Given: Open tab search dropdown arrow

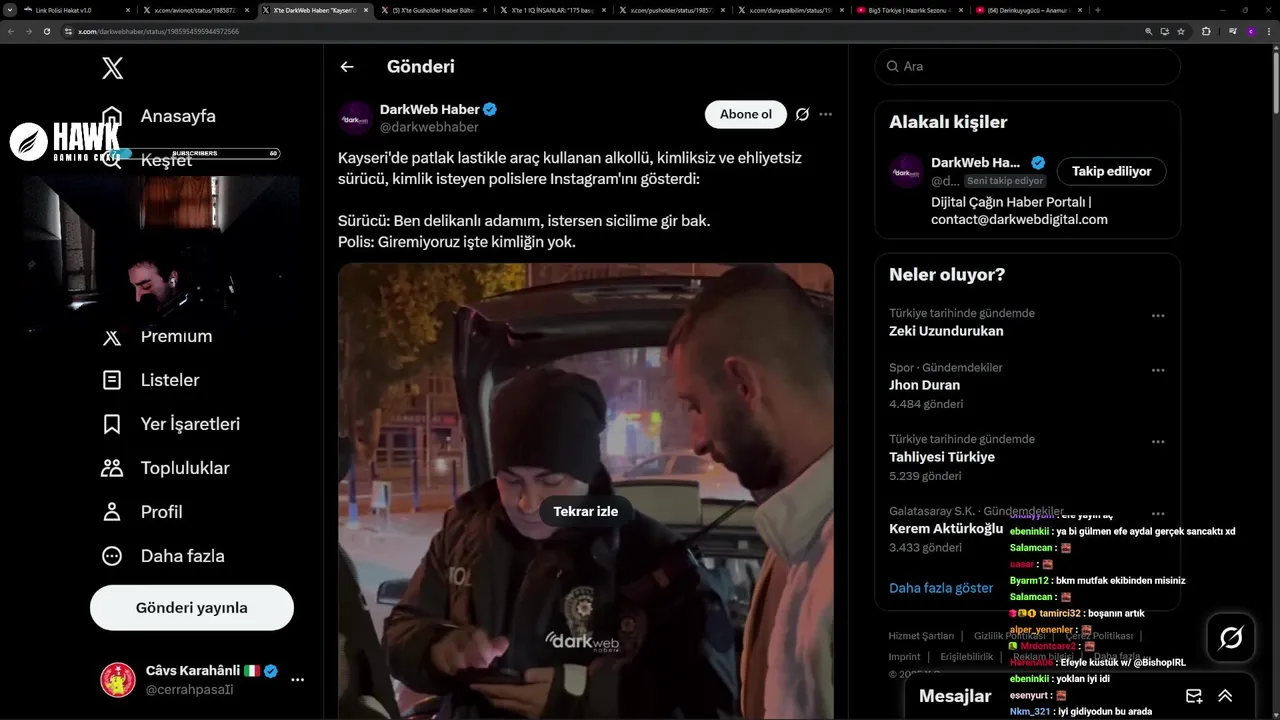Looking at the screenshot, I should [x=11, y=10].
